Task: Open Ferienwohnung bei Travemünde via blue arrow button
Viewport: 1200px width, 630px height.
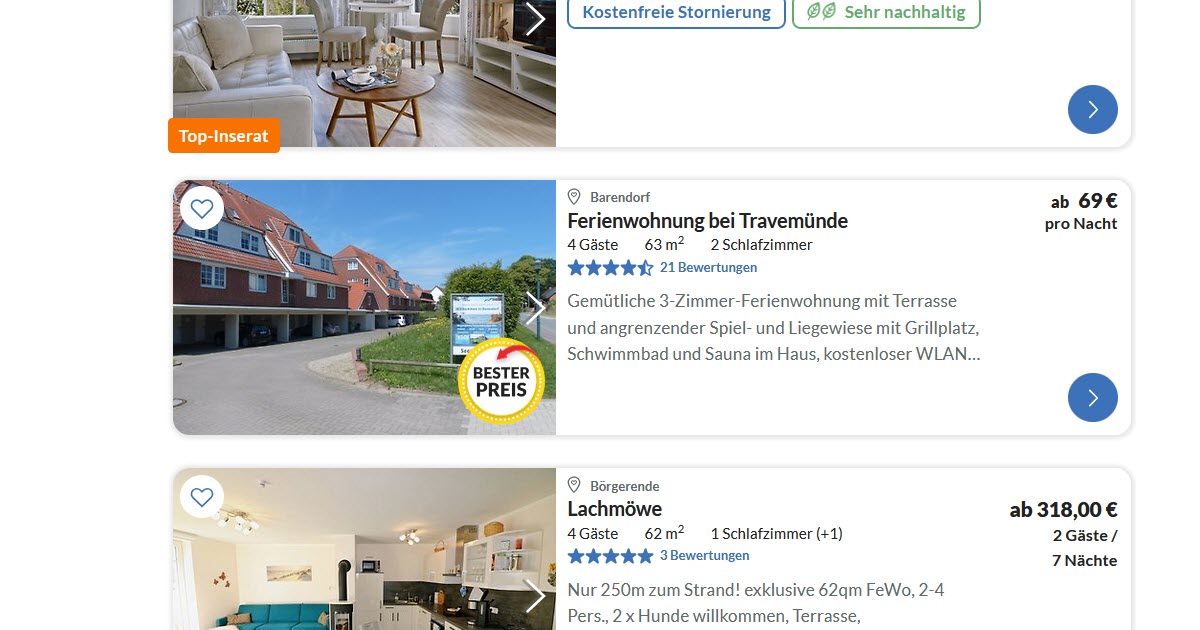Action: click(1092, 398)
